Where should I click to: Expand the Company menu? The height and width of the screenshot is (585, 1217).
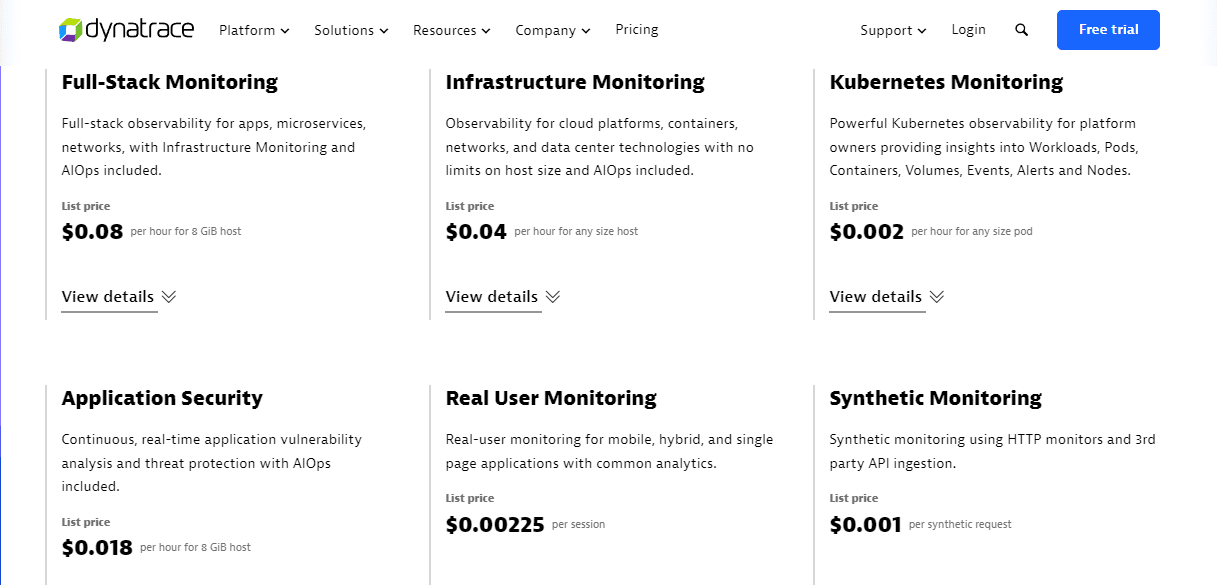pos(553,30)
